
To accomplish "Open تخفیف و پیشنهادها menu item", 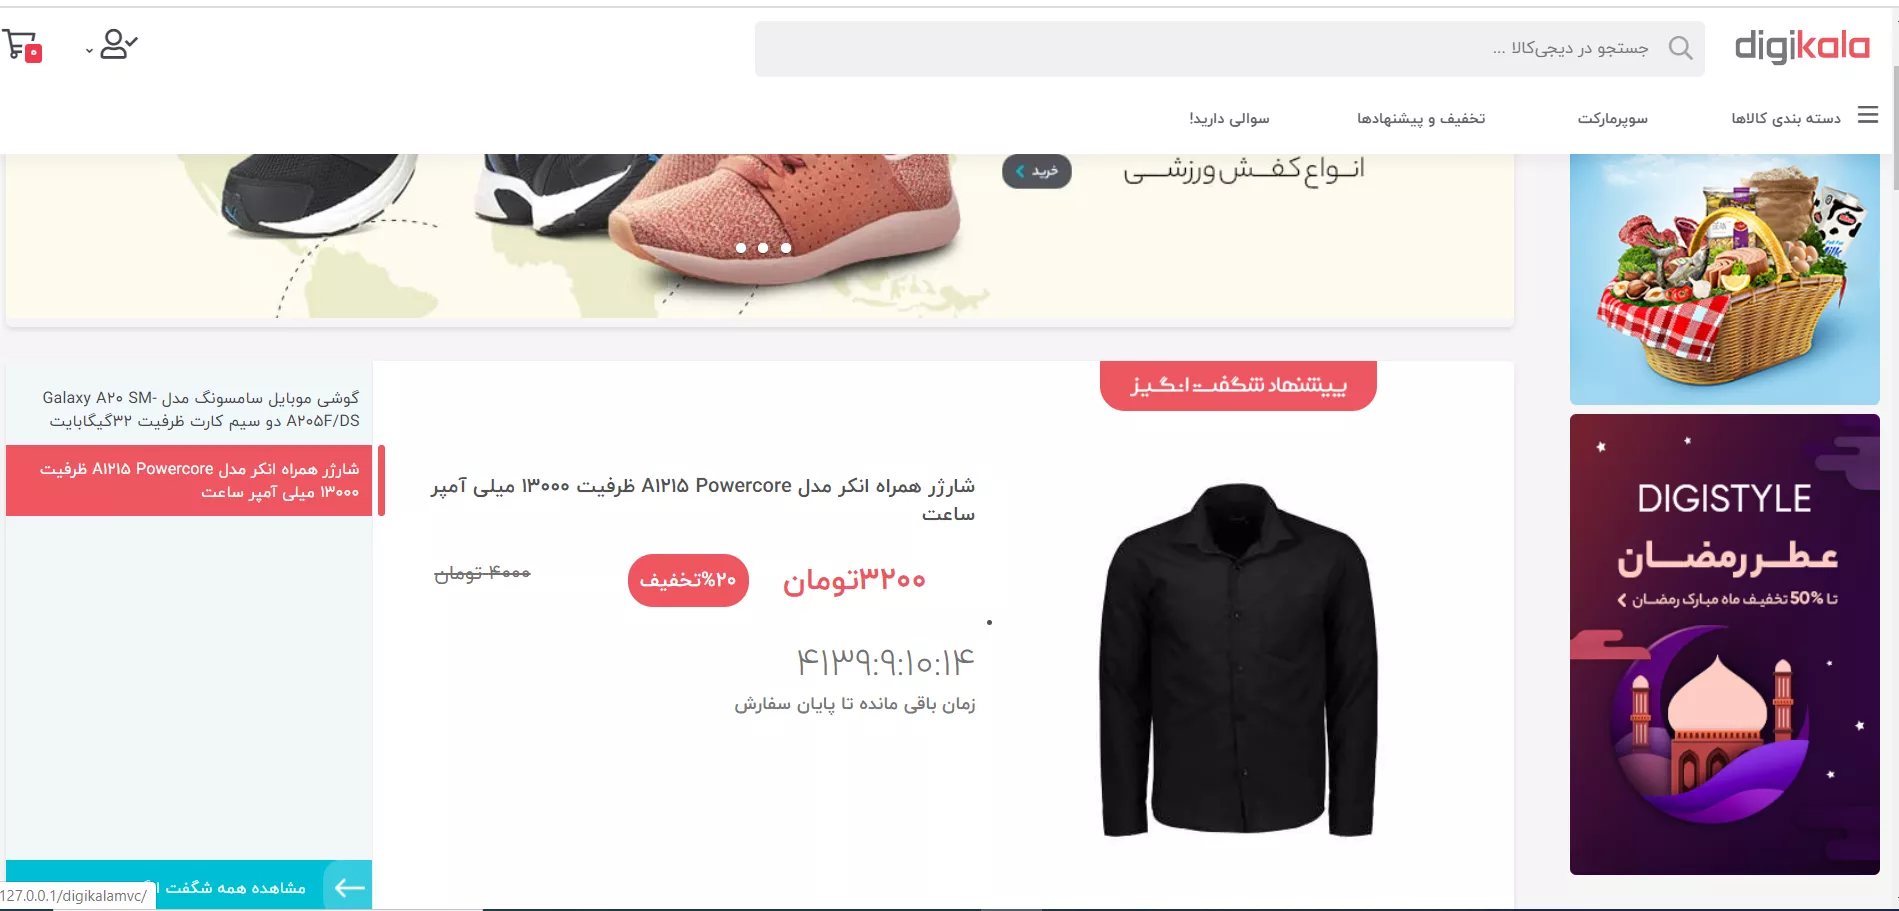I will click(1421, 118).
